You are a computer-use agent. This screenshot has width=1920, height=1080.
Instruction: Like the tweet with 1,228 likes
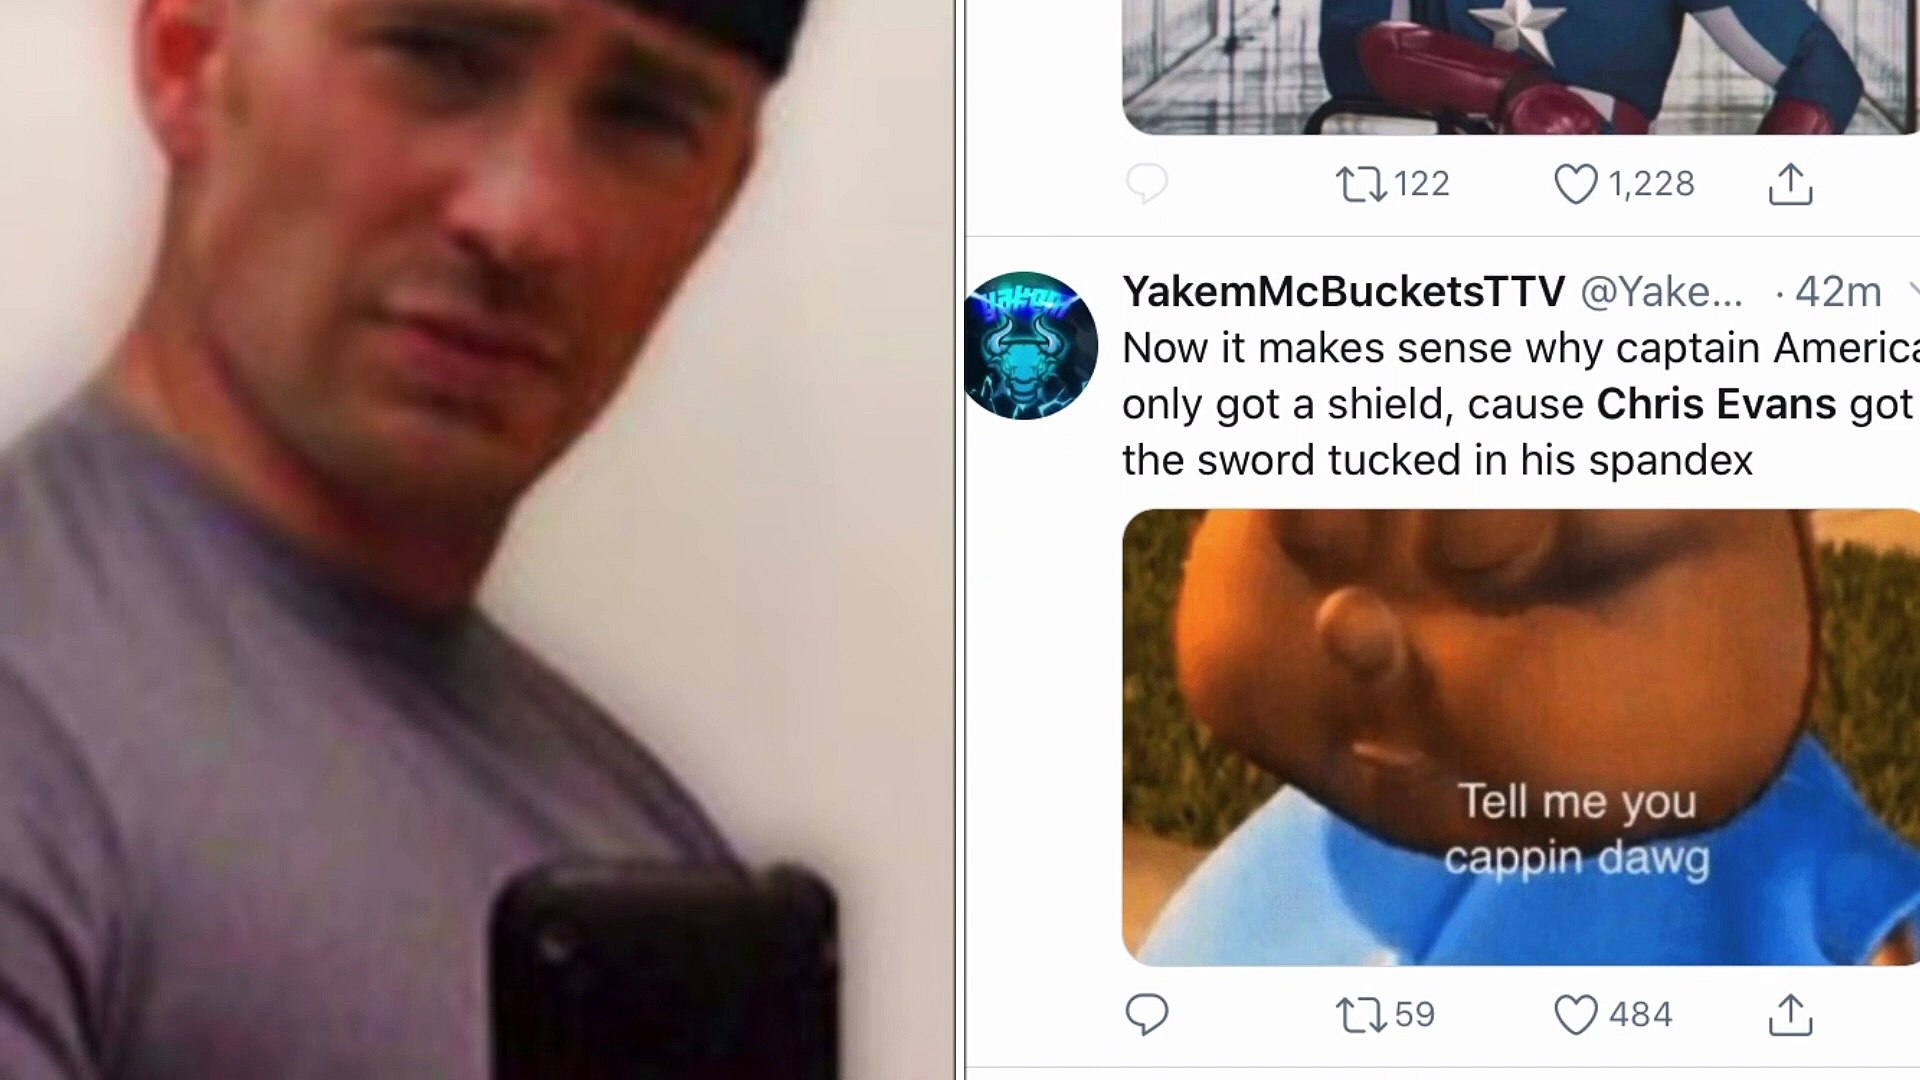[1575, 184]
